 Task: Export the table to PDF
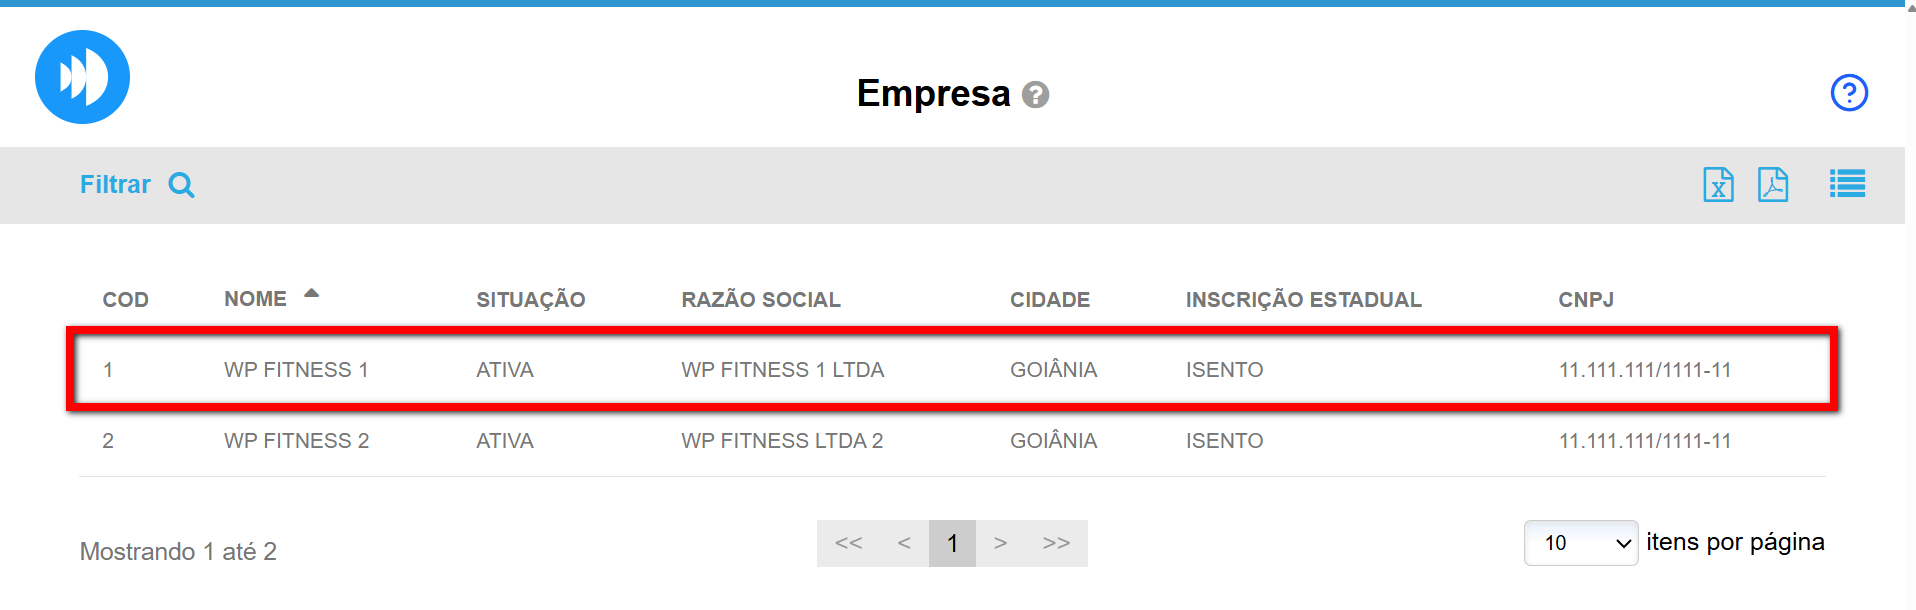point(1772,185)
